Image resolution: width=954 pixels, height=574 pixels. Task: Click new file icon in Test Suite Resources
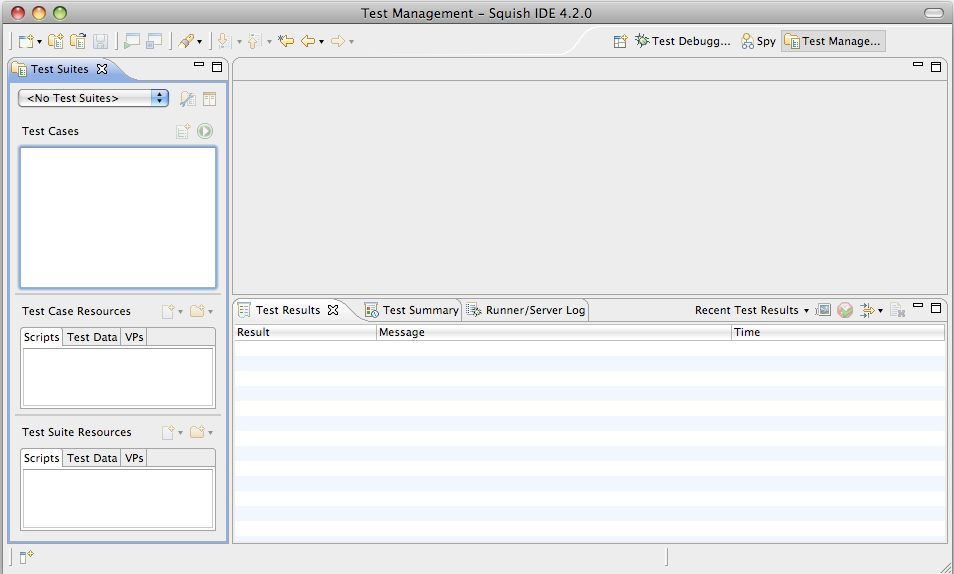[x=169, y=432]
